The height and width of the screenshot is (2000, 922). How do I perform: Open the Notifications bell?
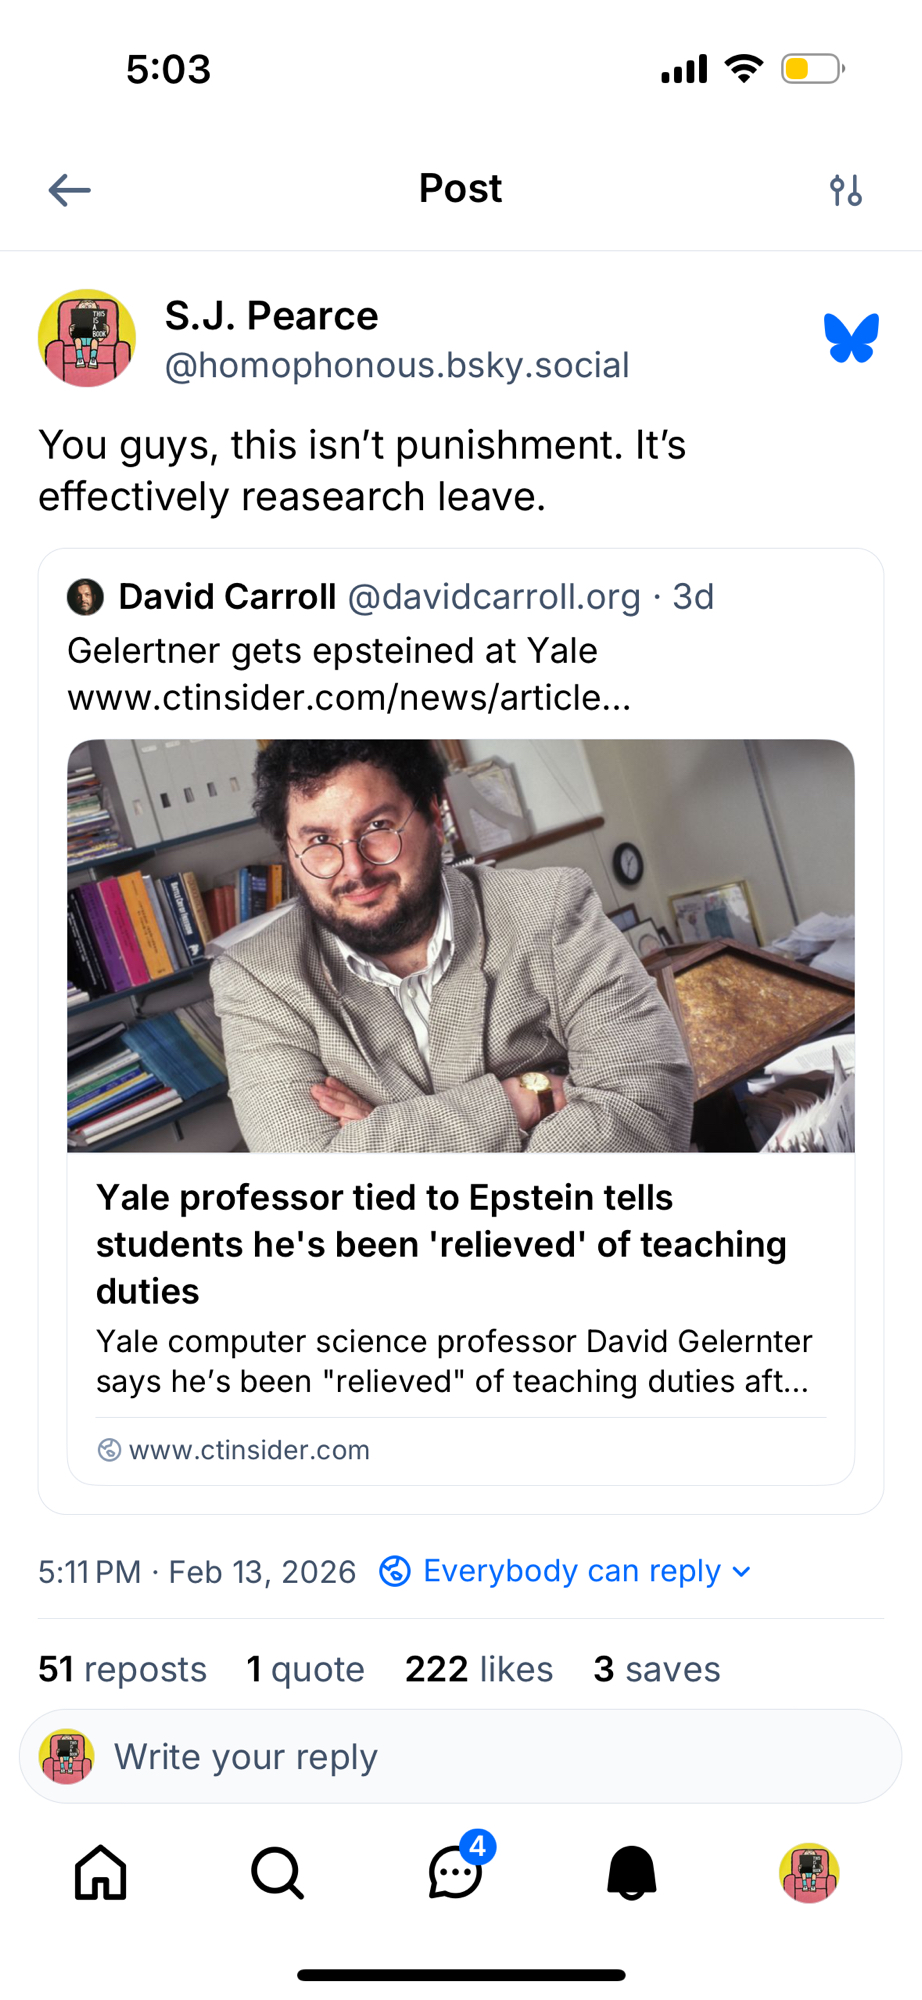point(632,1872)
